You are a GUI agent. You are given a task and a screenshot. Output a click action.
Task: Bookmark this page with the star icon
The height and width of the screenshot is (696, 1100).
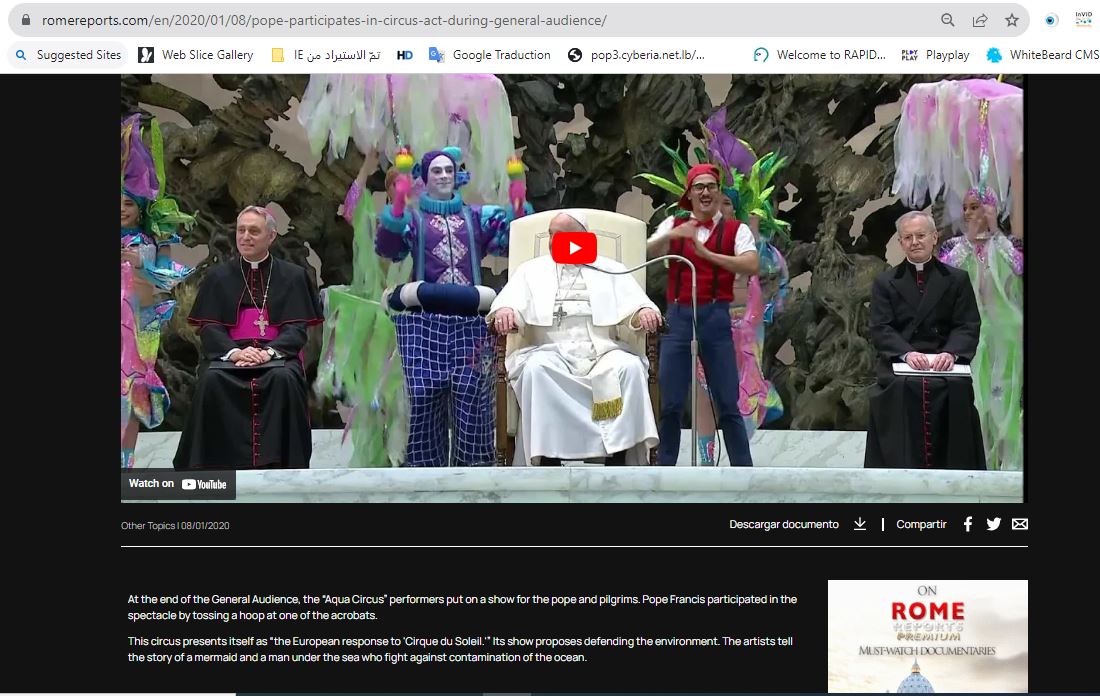pyautogui.click(x=1011, y=20)
